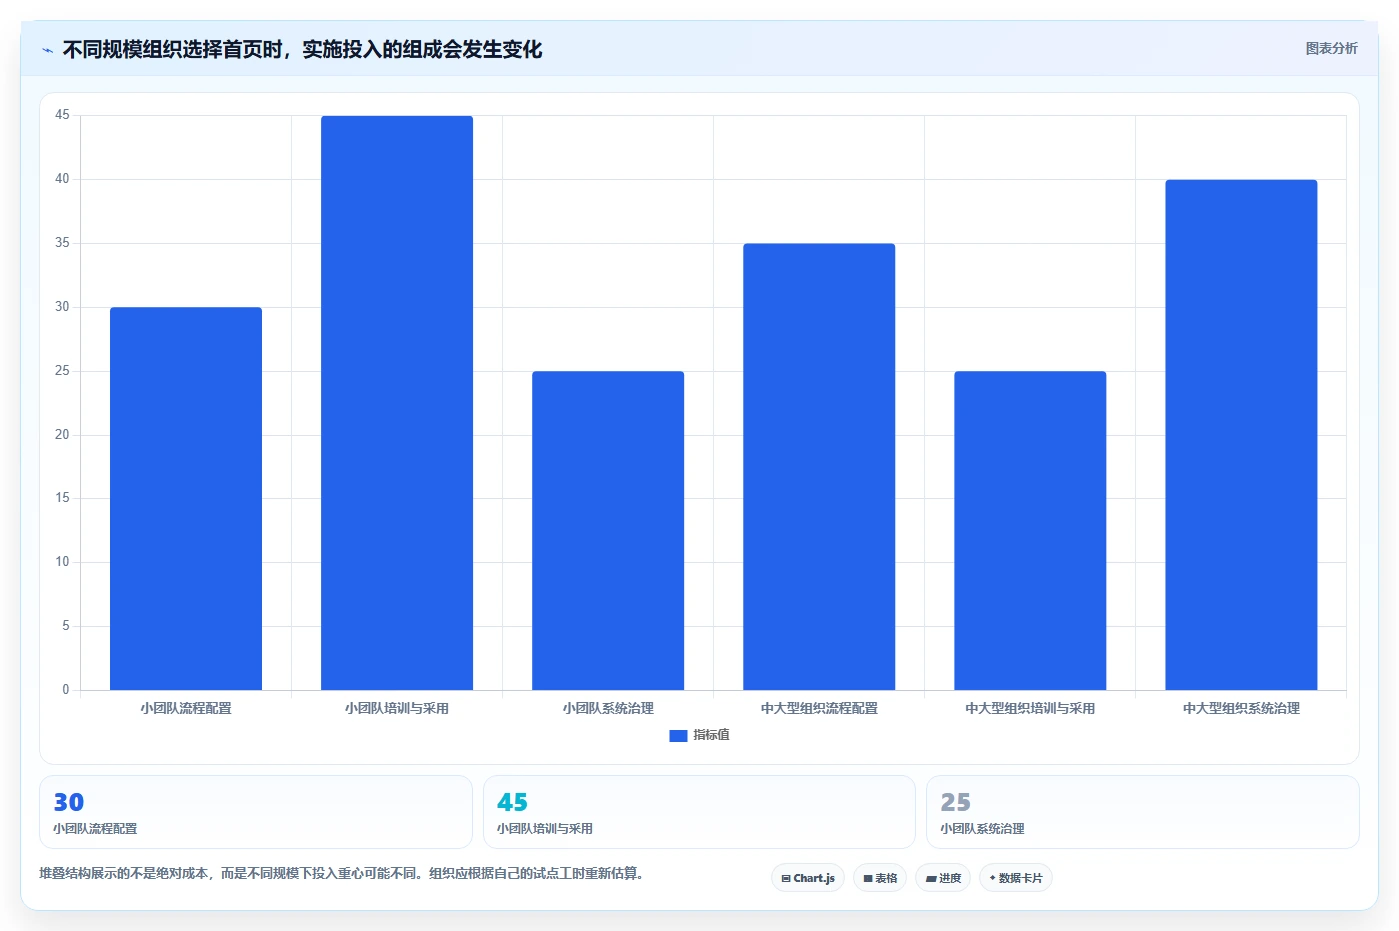Click x-axis label 中大型组织系统治理
The width and height of the screenshot is (1399, 931).
[x=1241, y=708]
